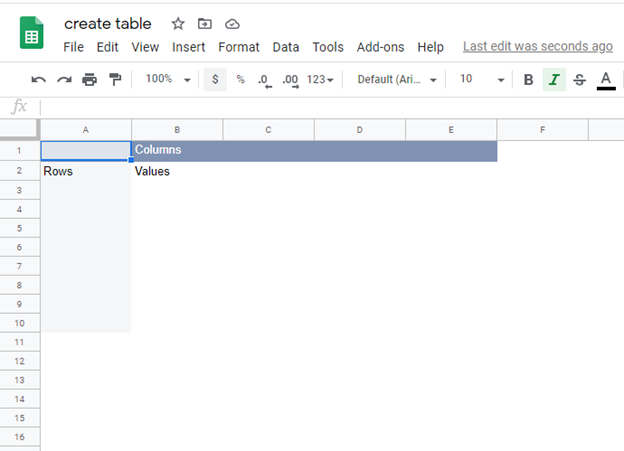Format as percent
Screen dimensions: 624x451
[240, 79]
